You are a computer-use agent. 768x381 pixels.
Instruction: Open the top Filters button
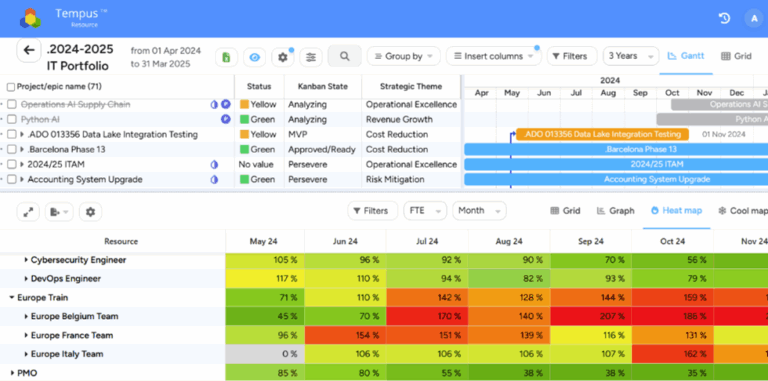click(x=572, y=56)
